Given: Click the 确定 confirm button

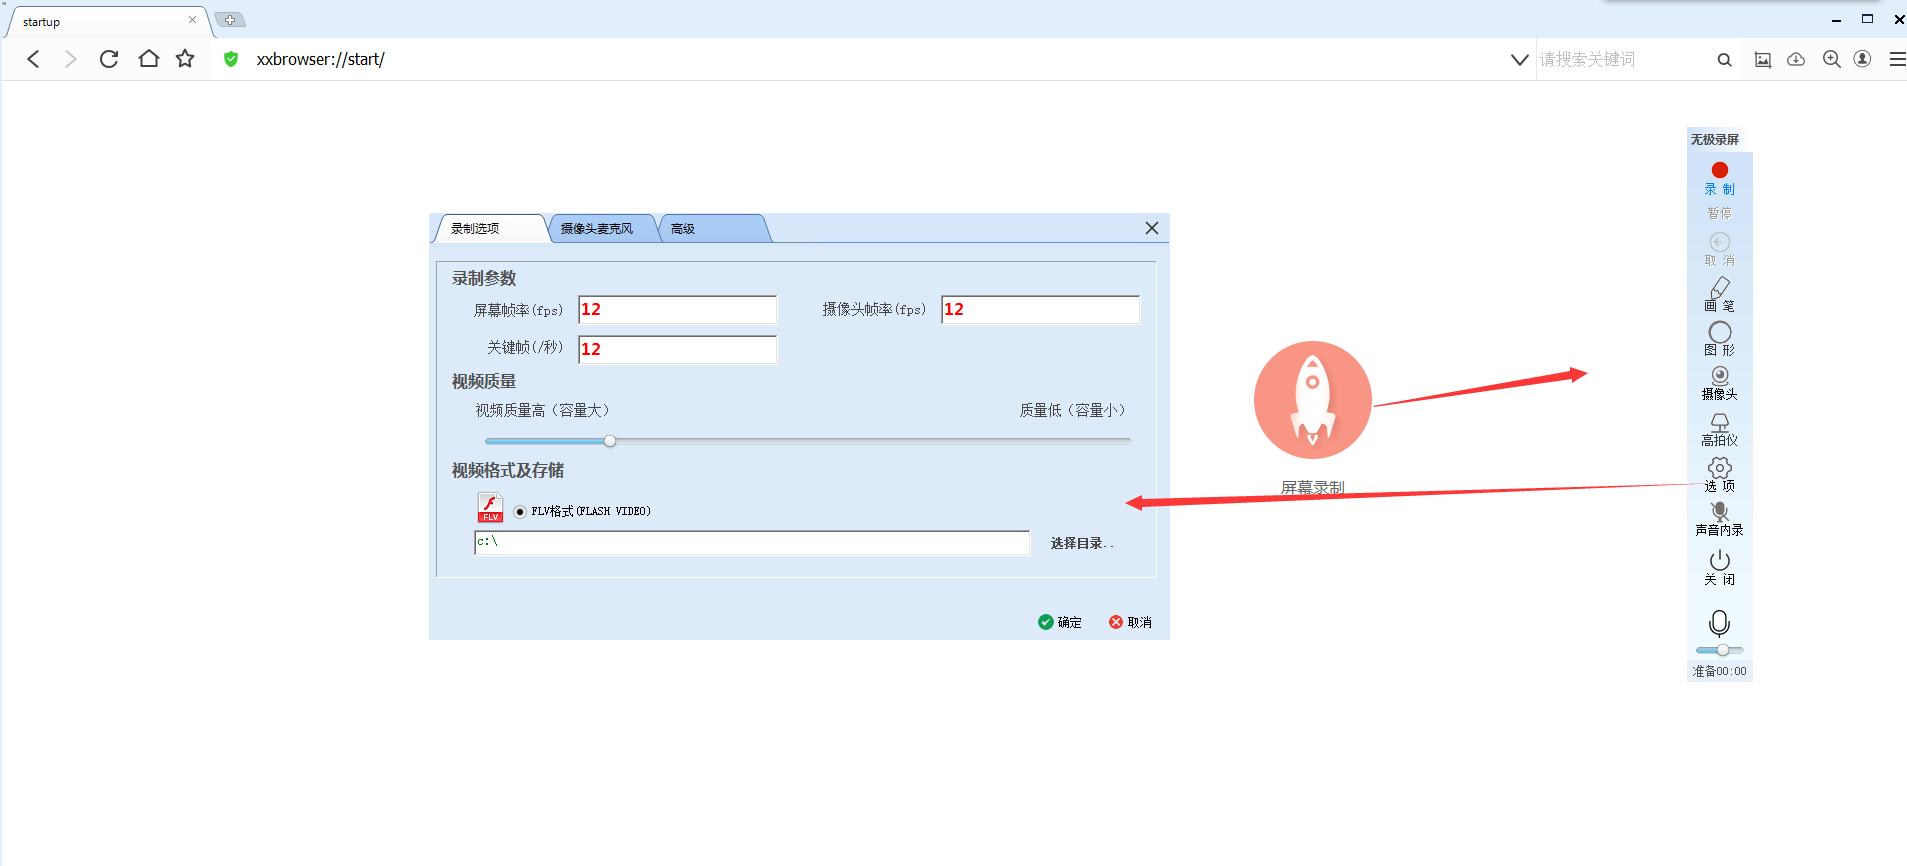Looking at the screenshot, I should click(1060, 622).
